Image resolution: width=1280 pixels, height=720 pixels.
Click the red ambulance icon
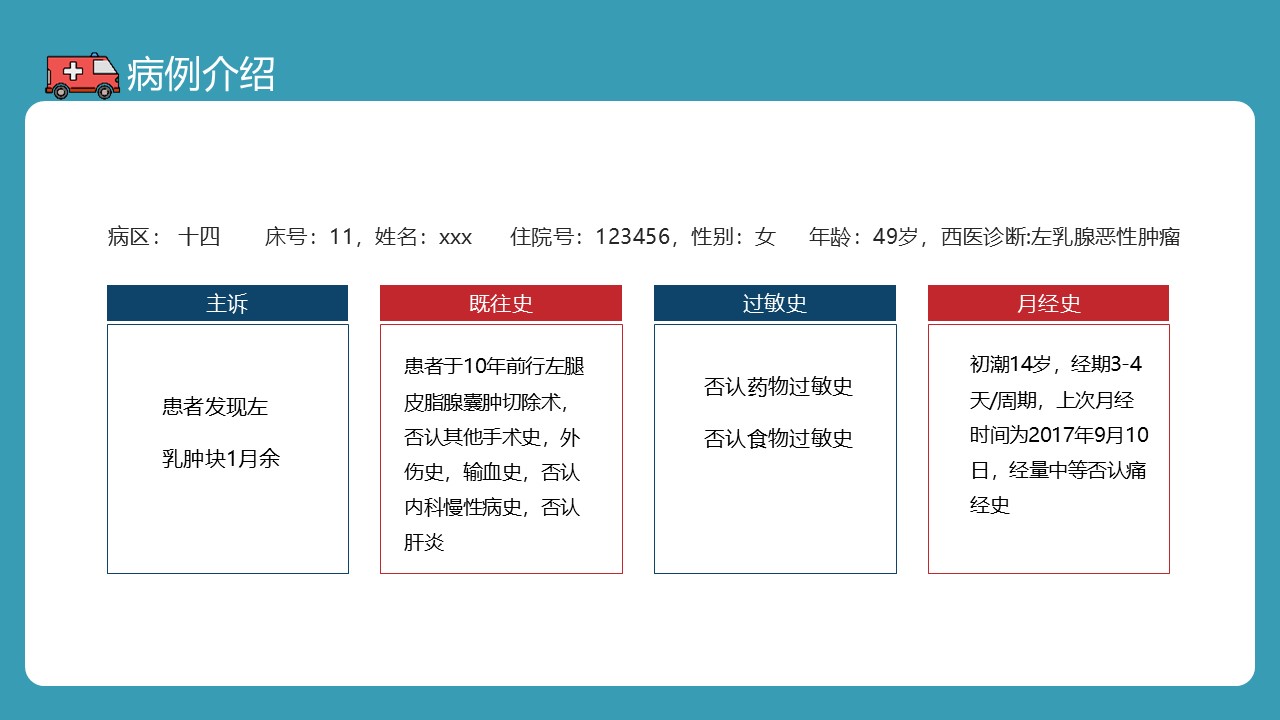coord(83,75)
